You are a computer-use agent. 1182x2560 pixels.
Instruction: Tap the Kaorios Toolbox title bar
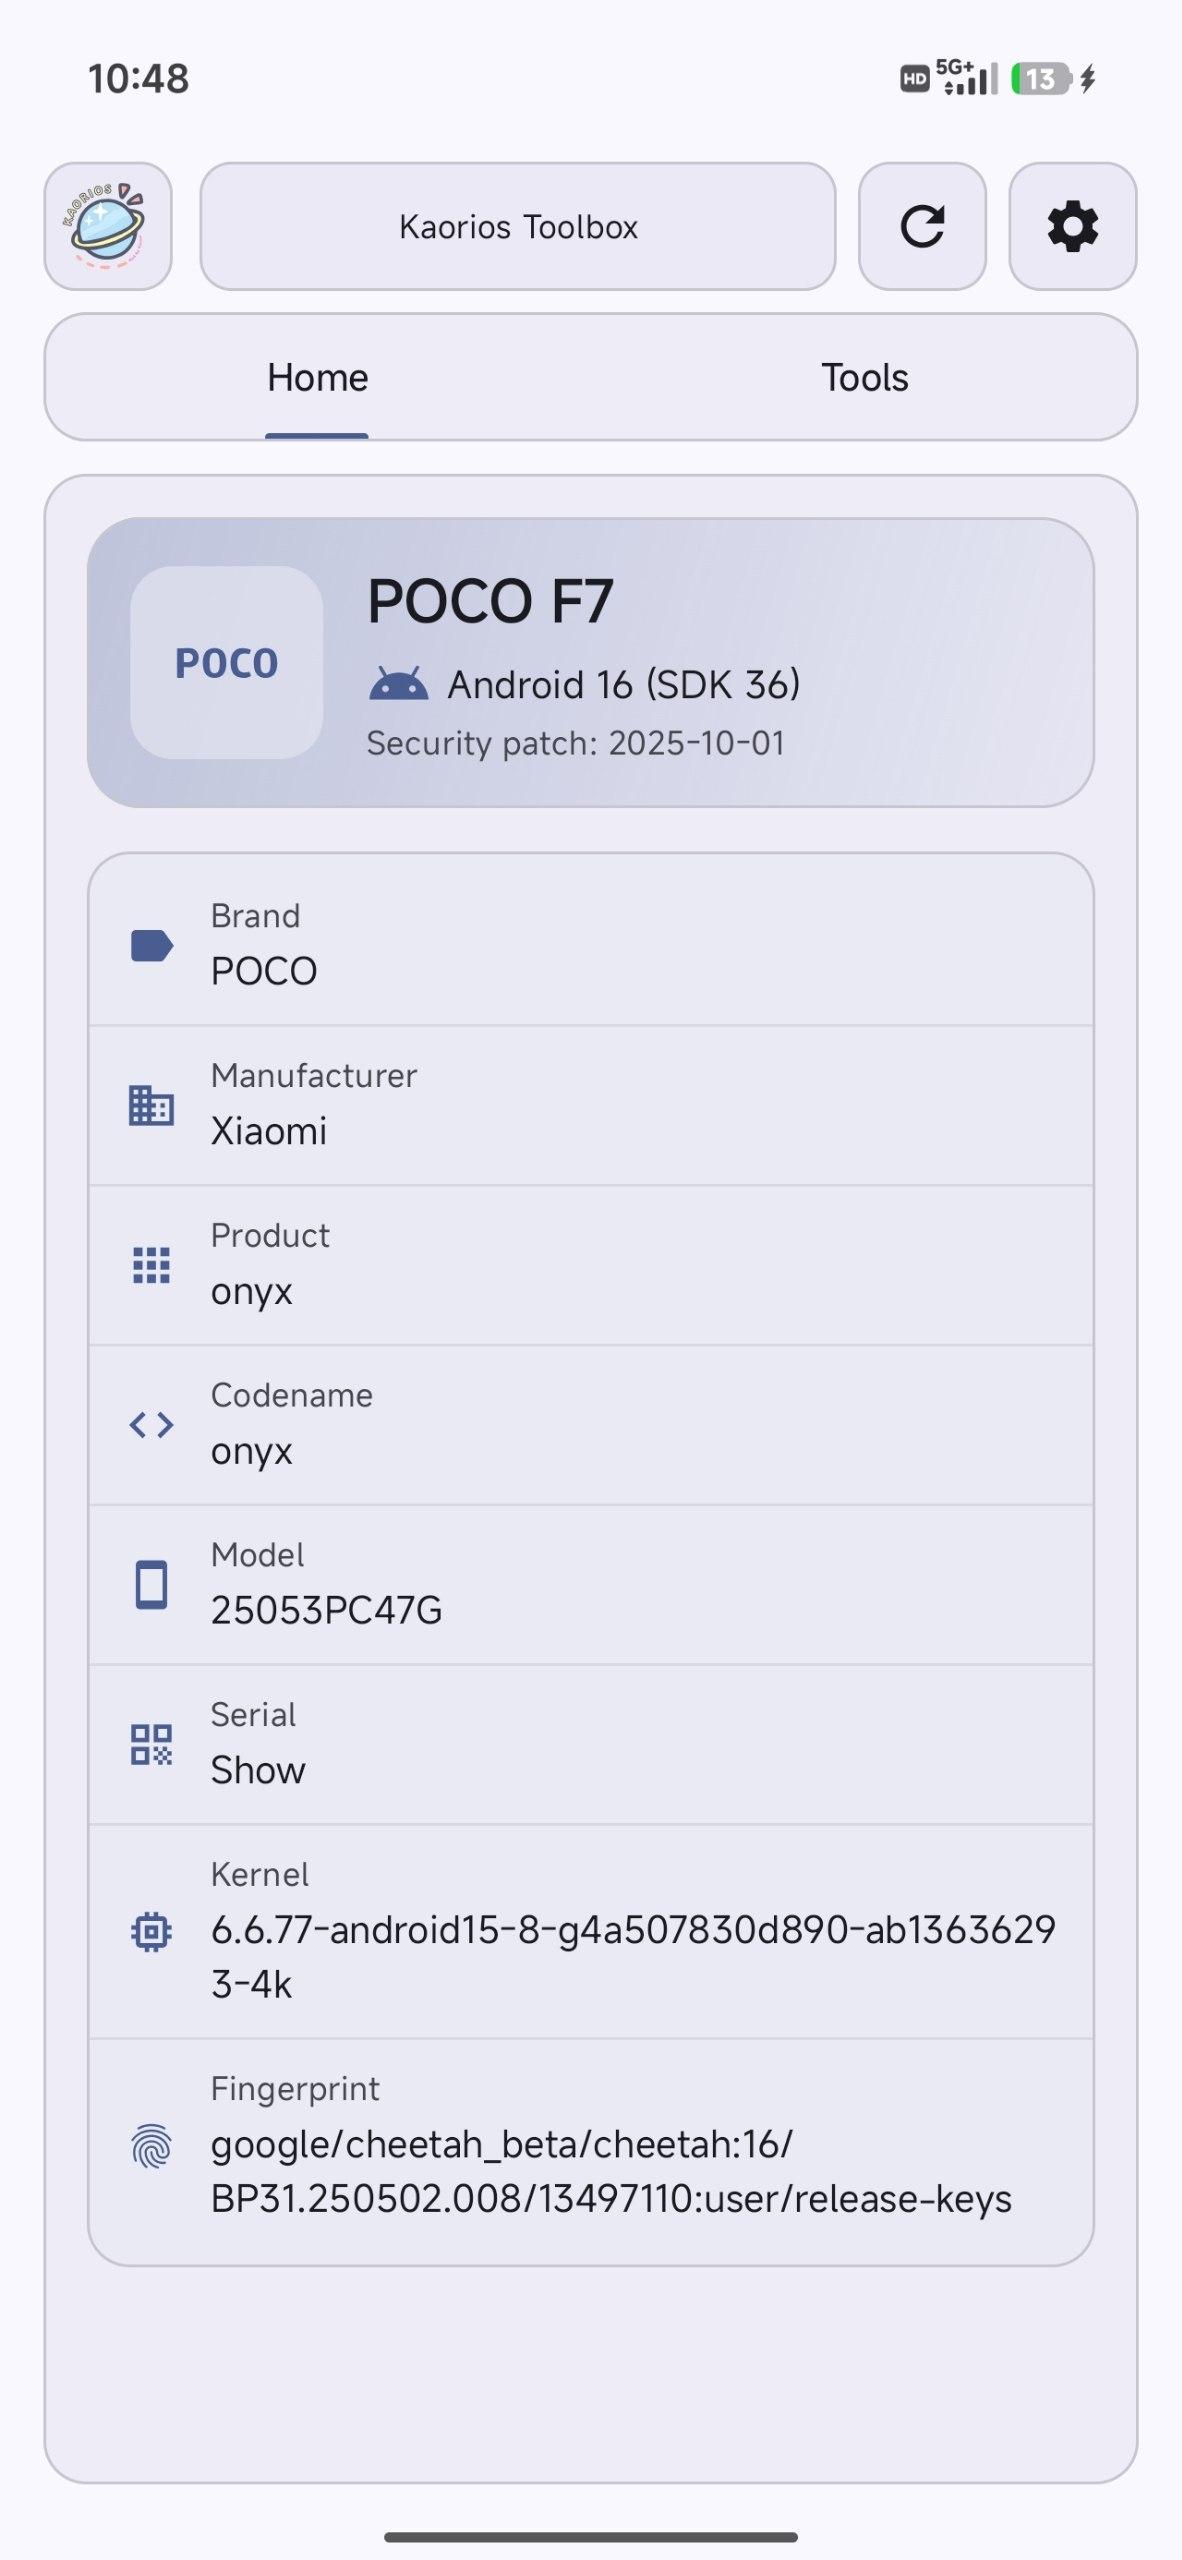click(x=518, y=227)
